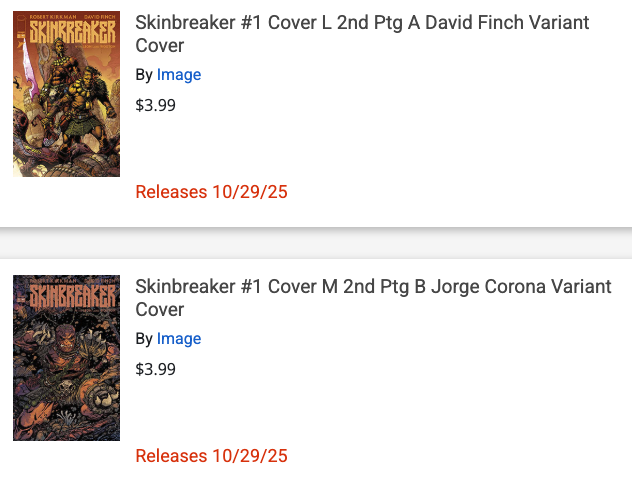Image resolution: width=632 pixels, height=482 pixels.
Task: Click the $3.99 price of Cover M
Action: pyautogui.click(x=155, y=369)
